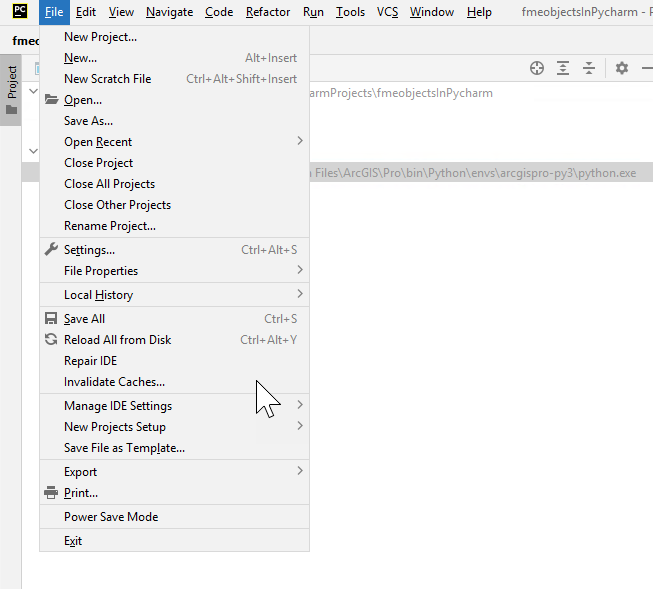Toggle Power Save Mode in File menu
This screenshot has height=589, width=653.
111,517
